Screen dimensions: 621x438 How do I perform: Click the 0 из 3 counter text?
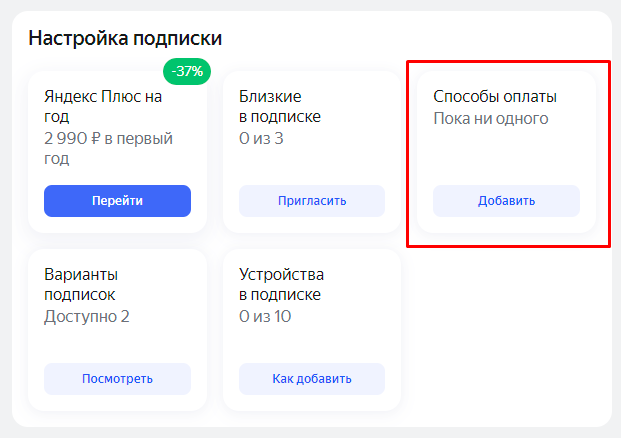[x=261, y=138]
